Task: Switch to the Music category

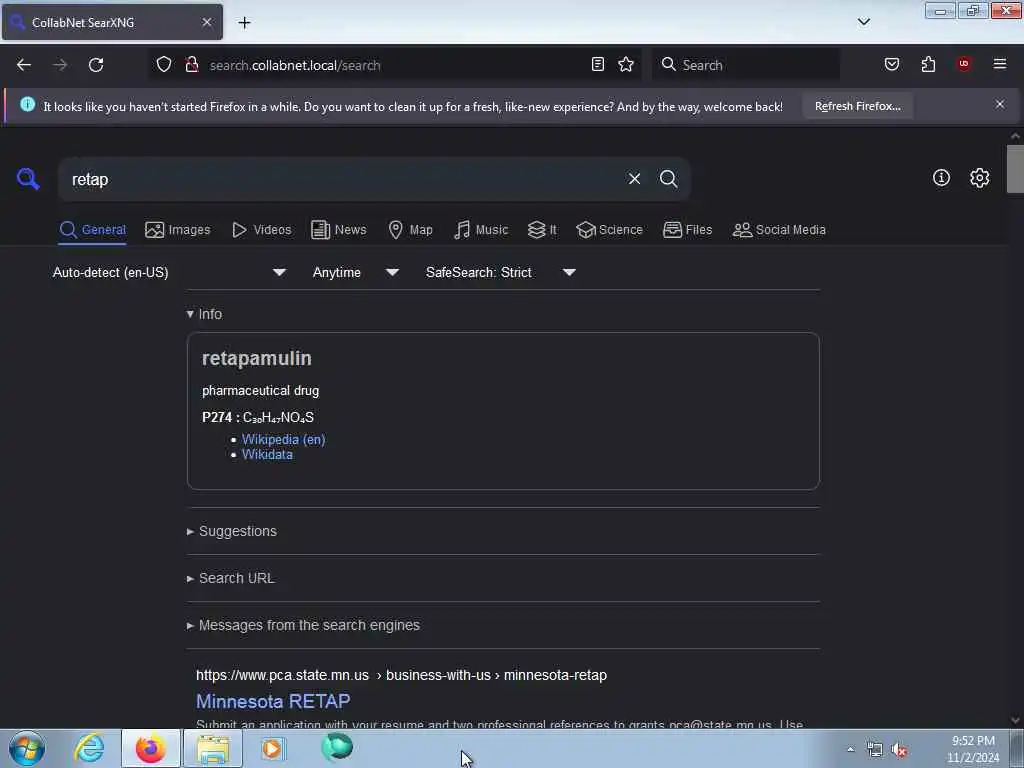Action: click(481, 230)
